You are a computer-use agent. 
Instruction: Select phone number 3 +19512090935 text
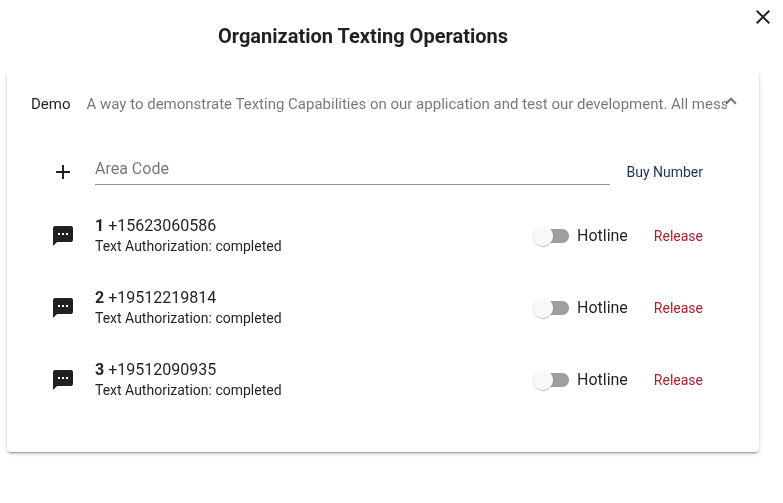point(155,369)
